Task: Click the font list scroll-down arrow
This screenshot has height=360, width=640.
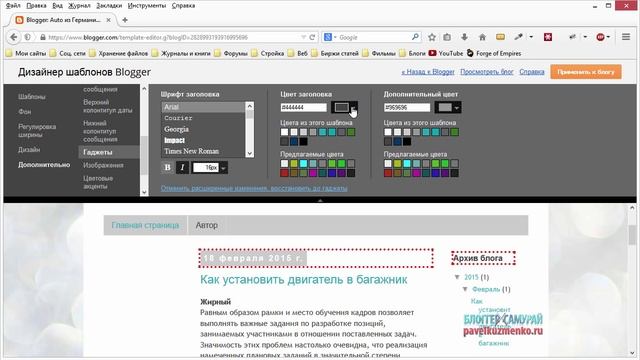Action: pyautogui.click(x=249, y=153)
